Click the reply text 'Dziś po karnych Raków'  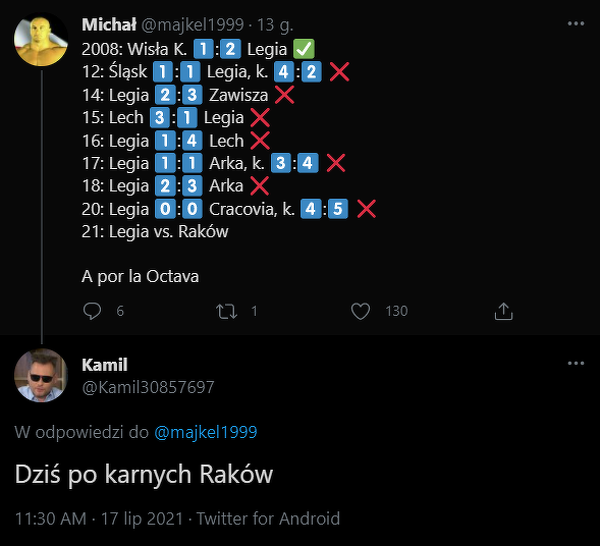(x=144, y=475)
